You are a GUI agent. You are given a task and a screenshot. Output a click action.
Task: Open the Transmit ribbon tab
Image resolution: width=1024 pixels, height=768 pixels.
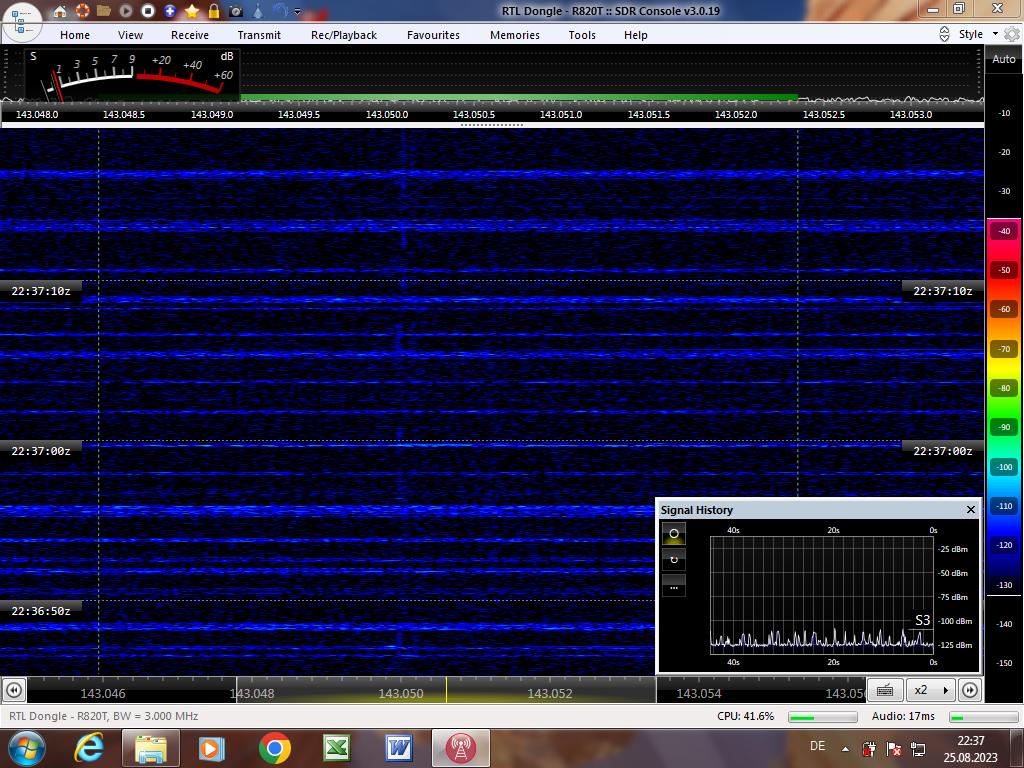(x=259, y=35)
